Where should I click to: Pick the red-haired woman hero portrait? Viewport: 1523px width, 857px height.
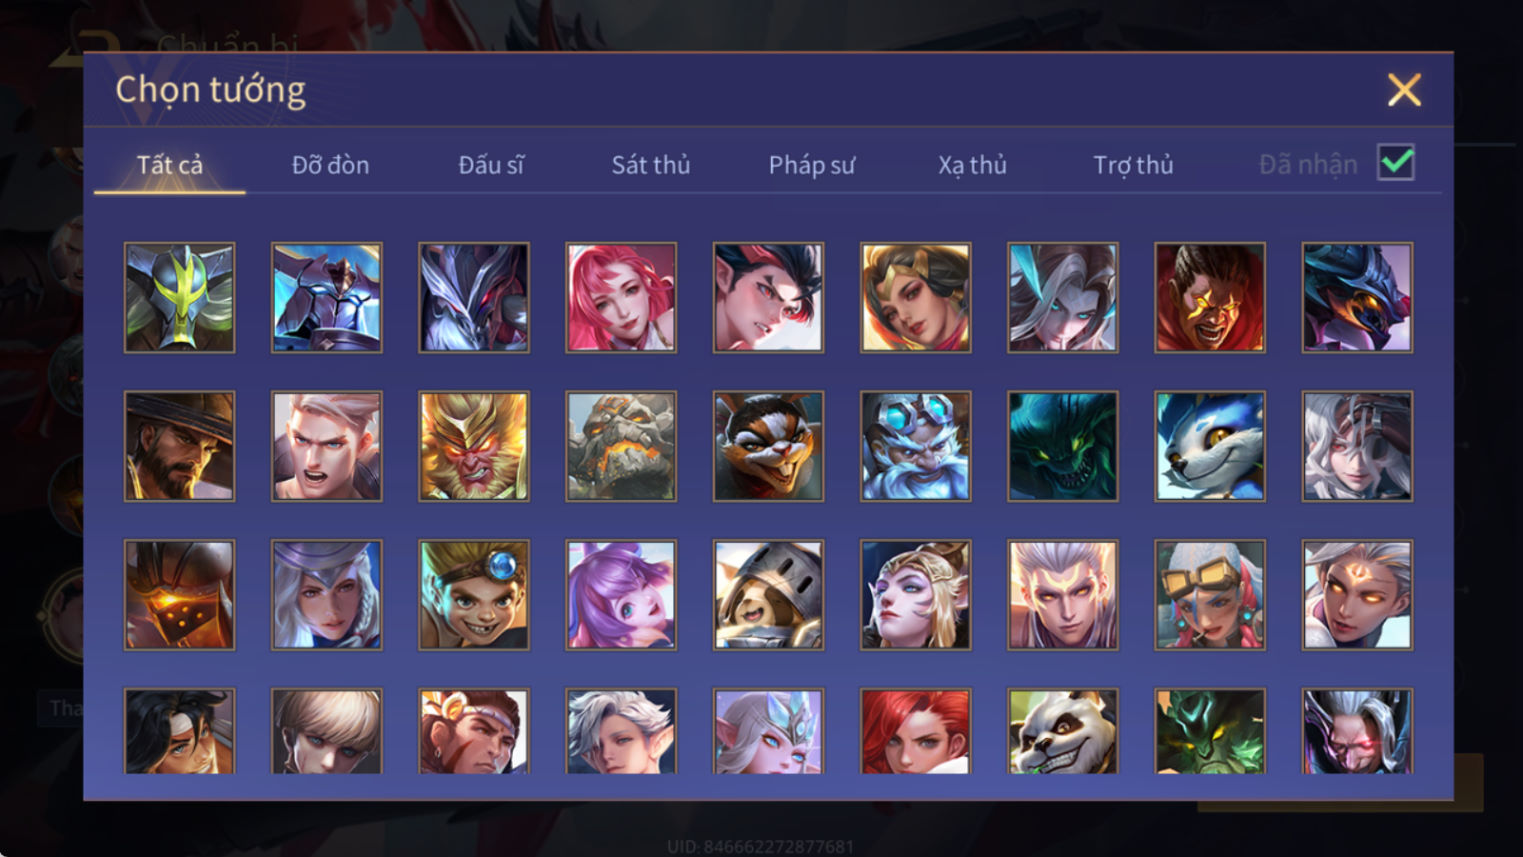pyautogui.click(x=916, y=731)
